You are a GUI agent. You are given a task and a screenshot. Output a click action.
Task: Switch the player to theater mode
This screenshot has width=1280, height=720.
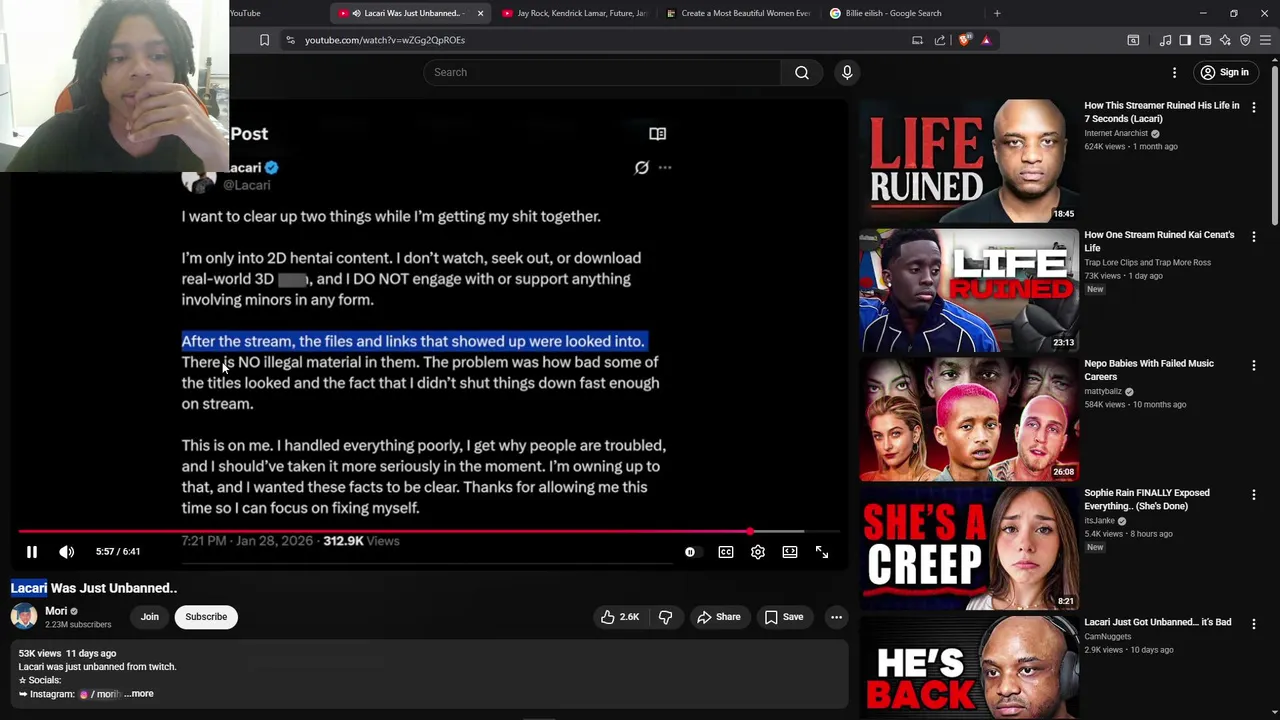click(x=790, y=552)
